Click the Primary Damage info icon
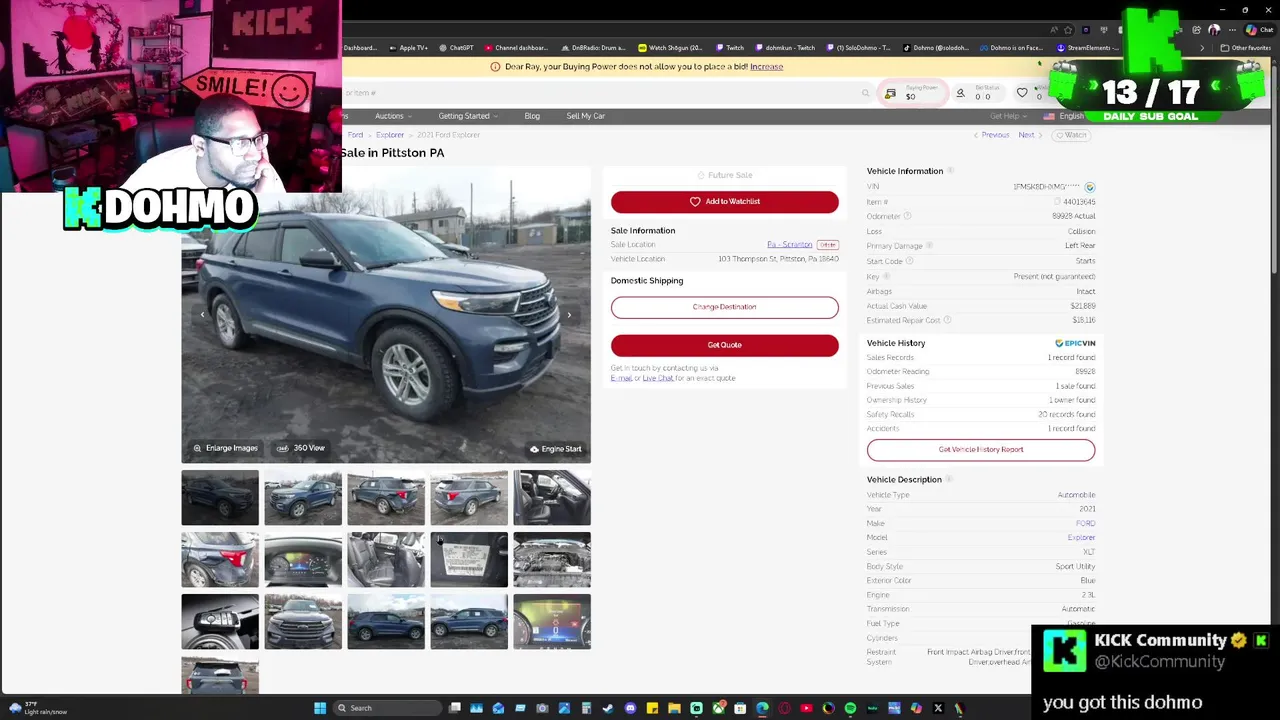The image size is (1280, 720). tap(929, 246)
